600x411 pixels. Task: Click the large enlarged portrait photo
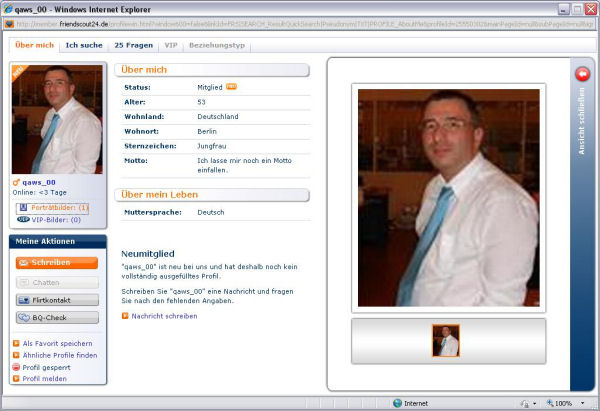(448, 198)
